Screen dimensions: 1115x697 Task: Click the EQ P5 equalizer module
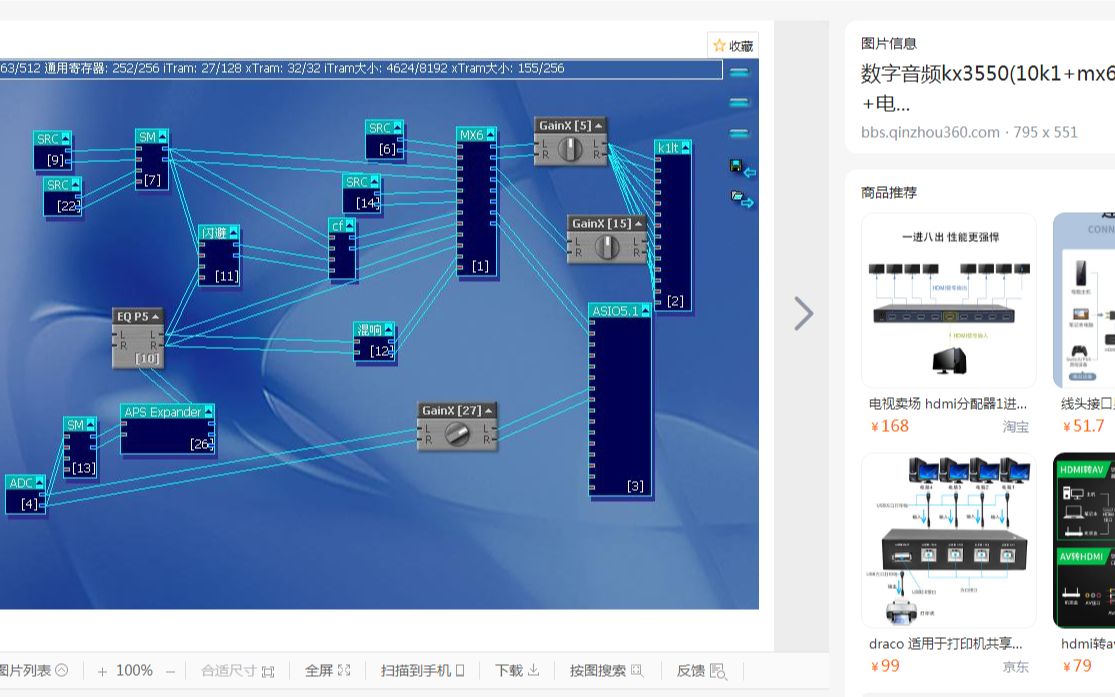click(x=137, y=340)
